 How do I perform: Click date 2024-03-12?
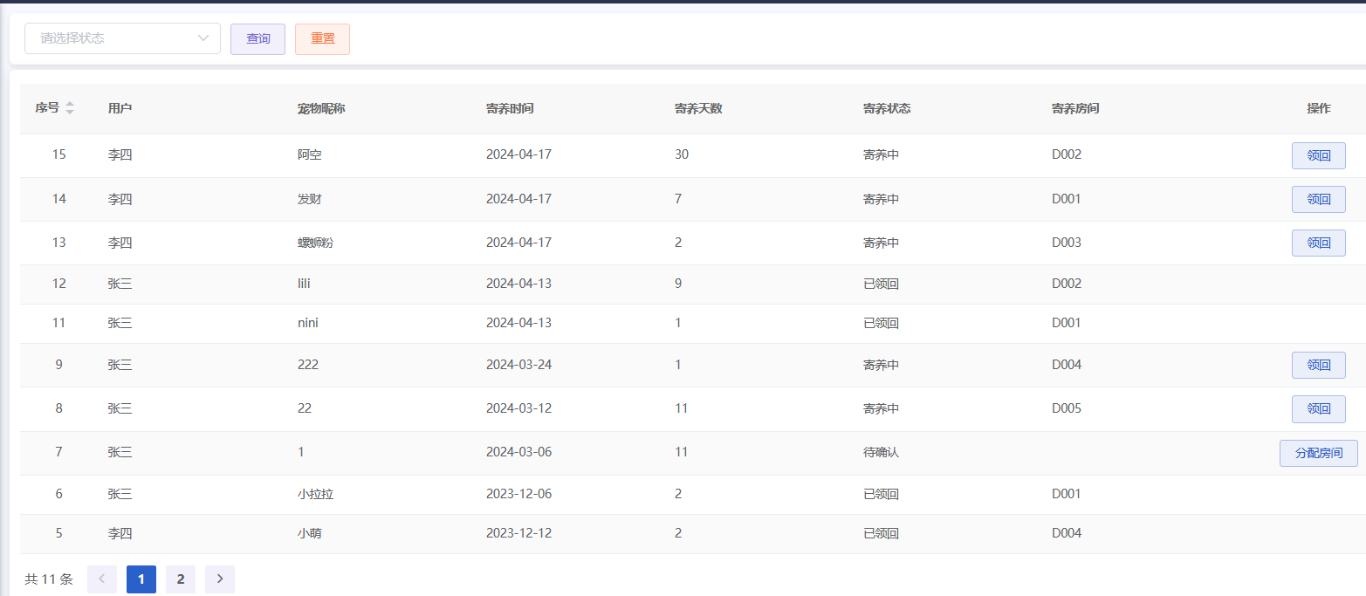(x=519, y=408)
